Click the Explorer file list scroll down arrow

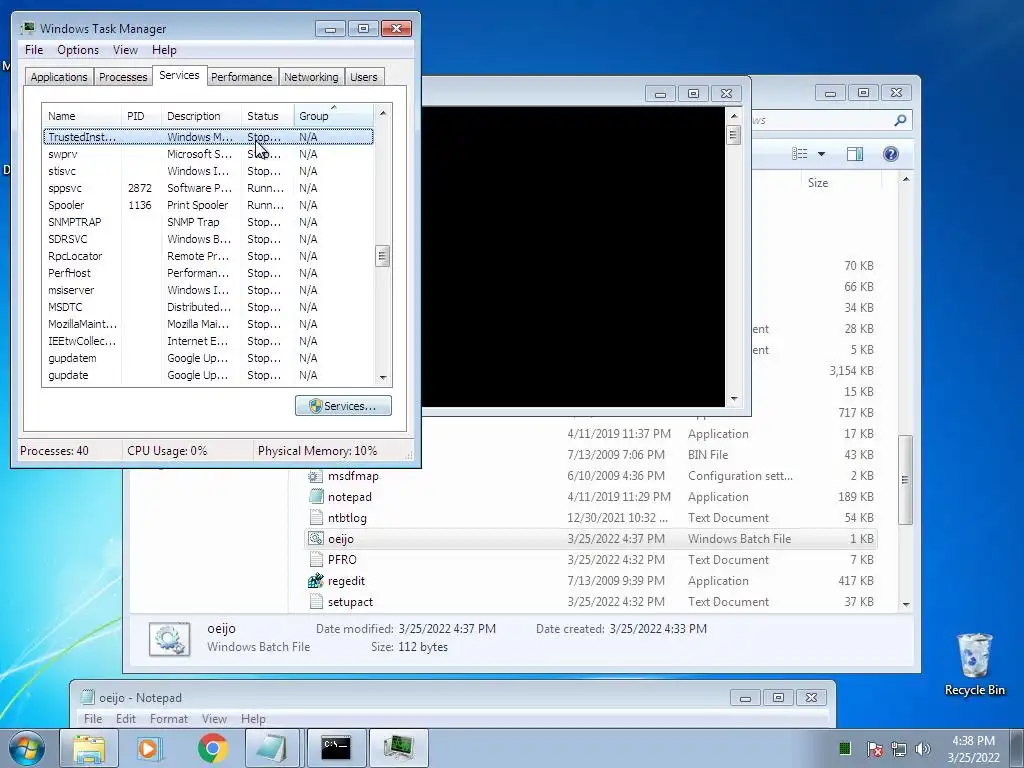(x=906, y=604)
